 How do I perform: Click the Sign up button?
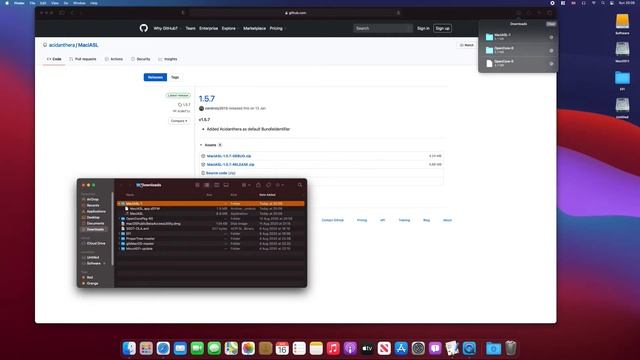pos(442,28)
